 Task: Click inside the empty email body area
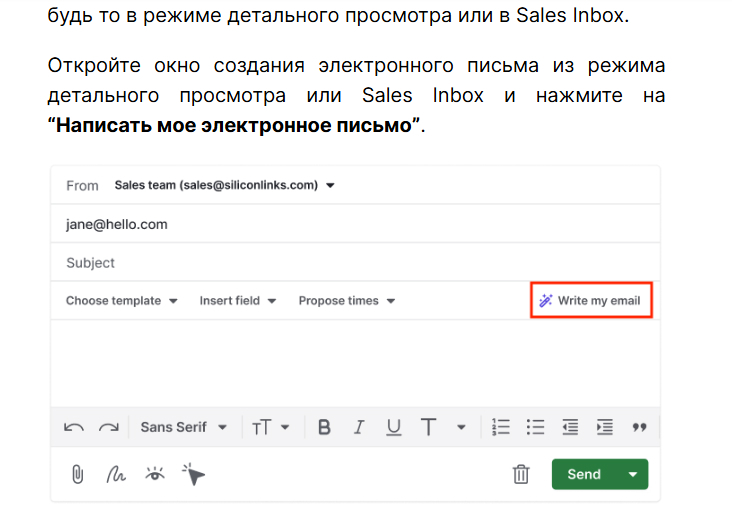pyautogui.click(x=355, y=363)
